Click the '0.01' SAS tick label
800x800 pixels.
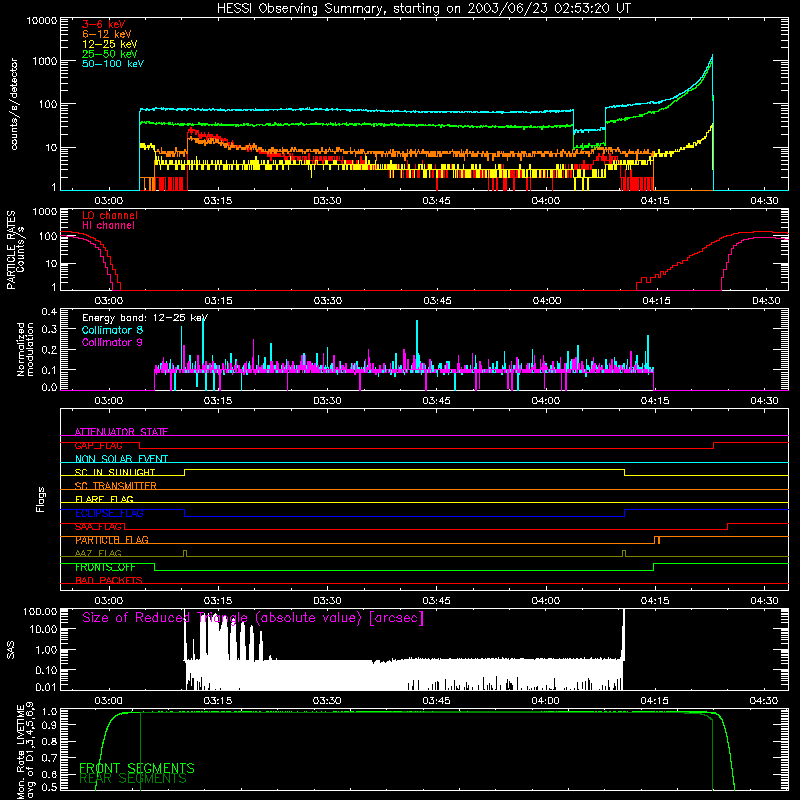46,687
